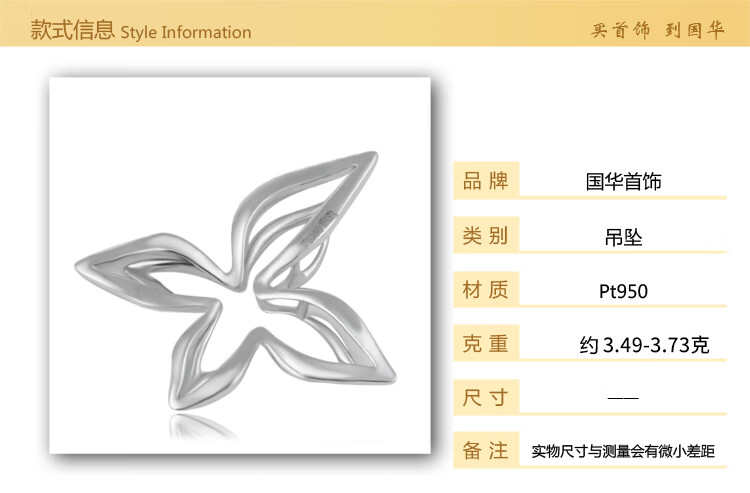Screen dimensions: 750x493
Task: Click the dash value beside '尺寸'
Action: pos(623,397)
